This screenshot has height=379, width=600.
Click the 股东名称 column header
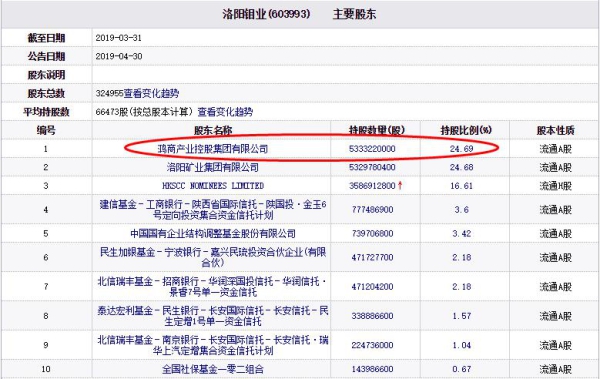tap(213, 131)
